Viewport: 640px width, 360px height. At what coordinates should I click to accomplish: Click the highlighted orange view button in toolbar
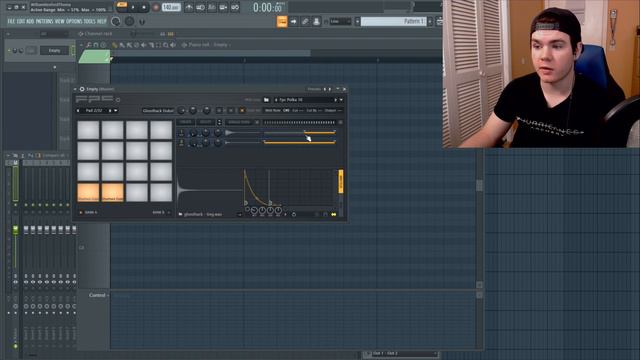click(x=282, y=21)
